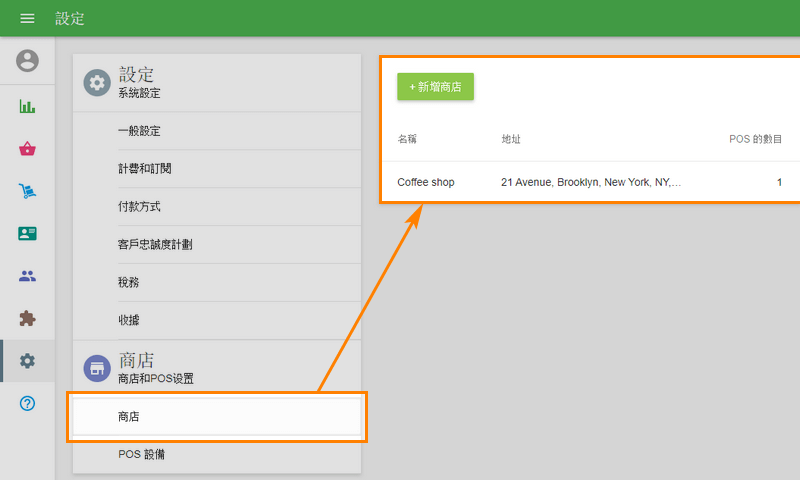This screenshot has height=480, width=800.
Task: Open the help question mark icon
Action: click(27, 404)
